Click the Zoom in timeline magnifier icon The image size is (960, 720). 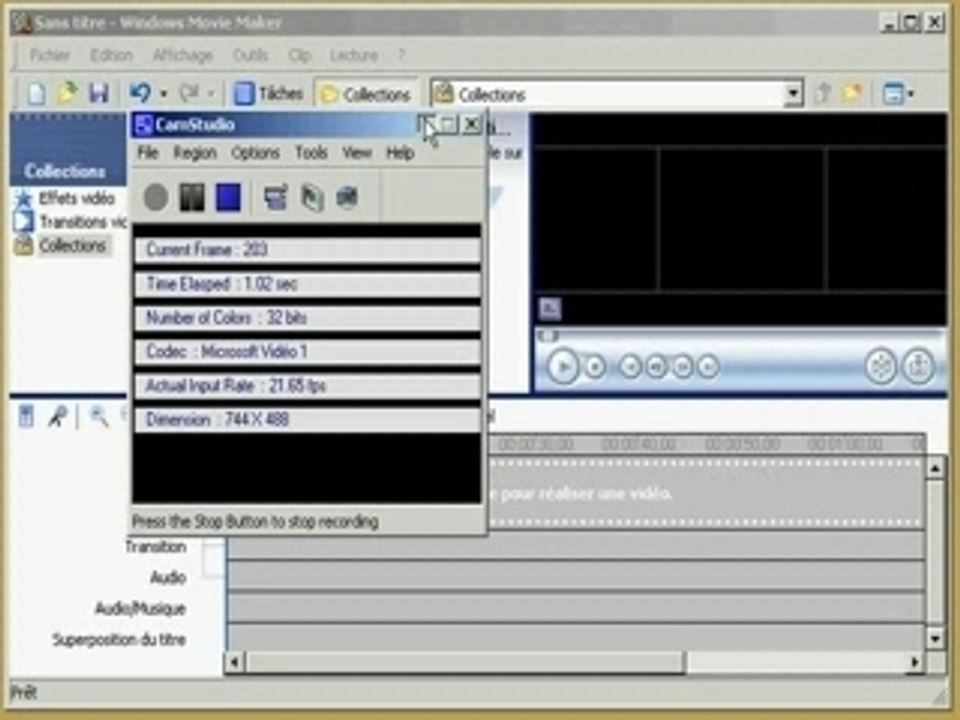pyautogui.click(x=99, y=416)
